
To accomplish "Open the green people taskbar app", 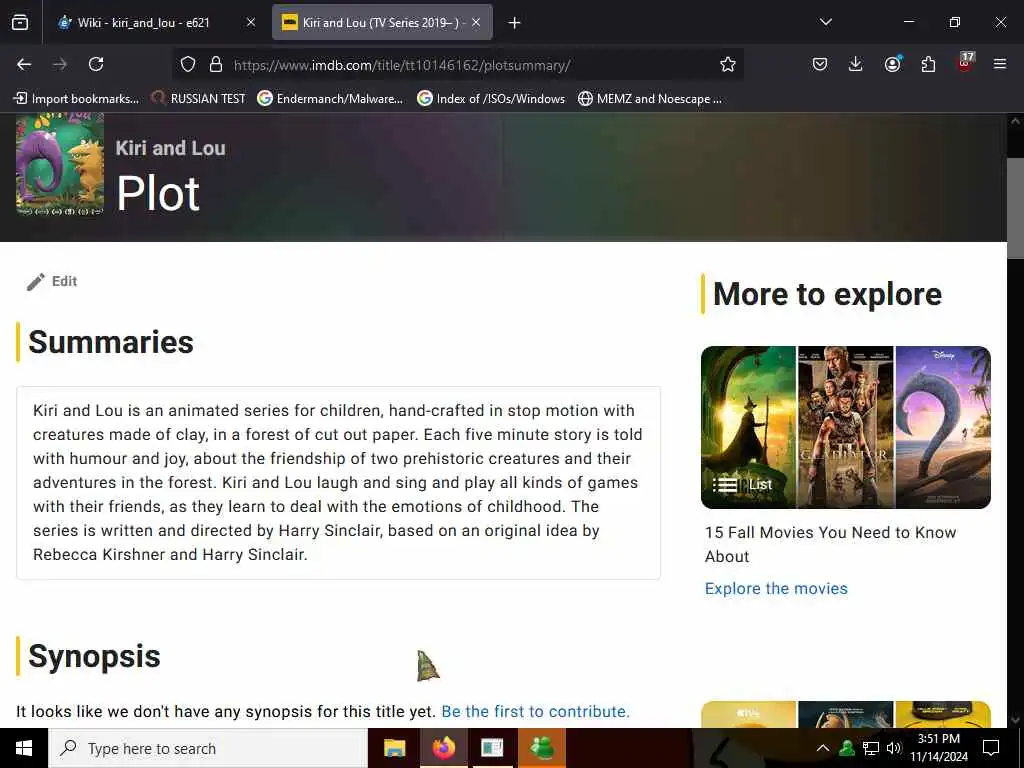I will 542,748.
